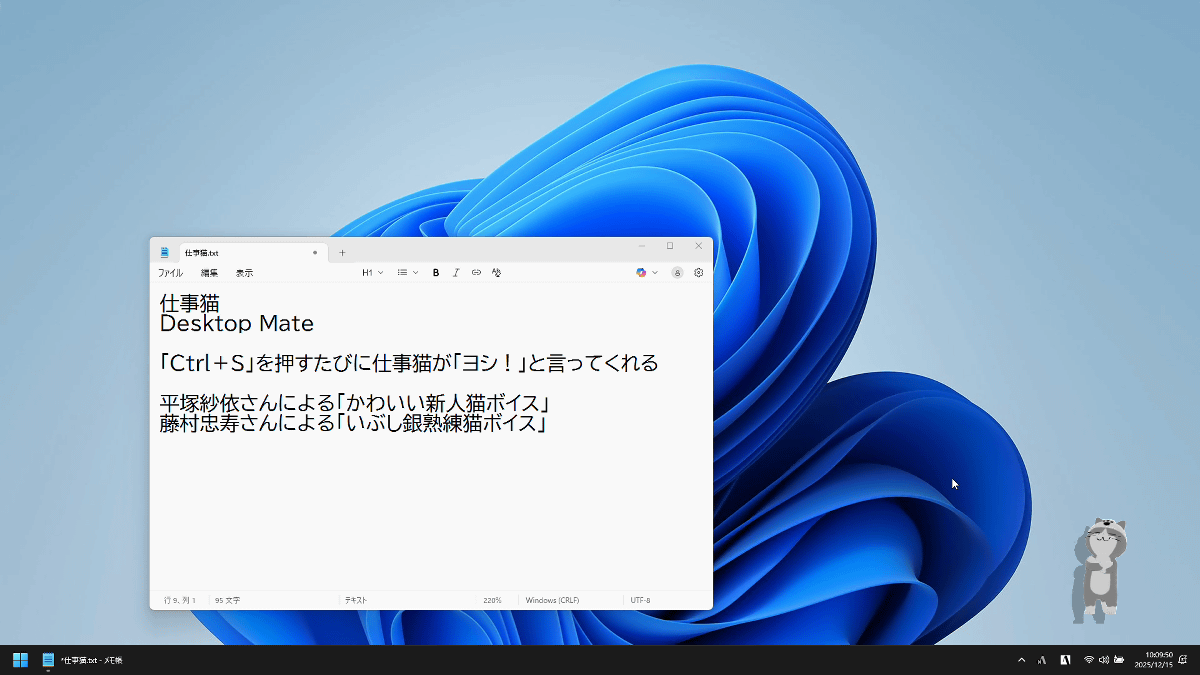Click the Wi-Fi network tray icon
This screenshot has width=1200, height=675.
click(1089, 660)
